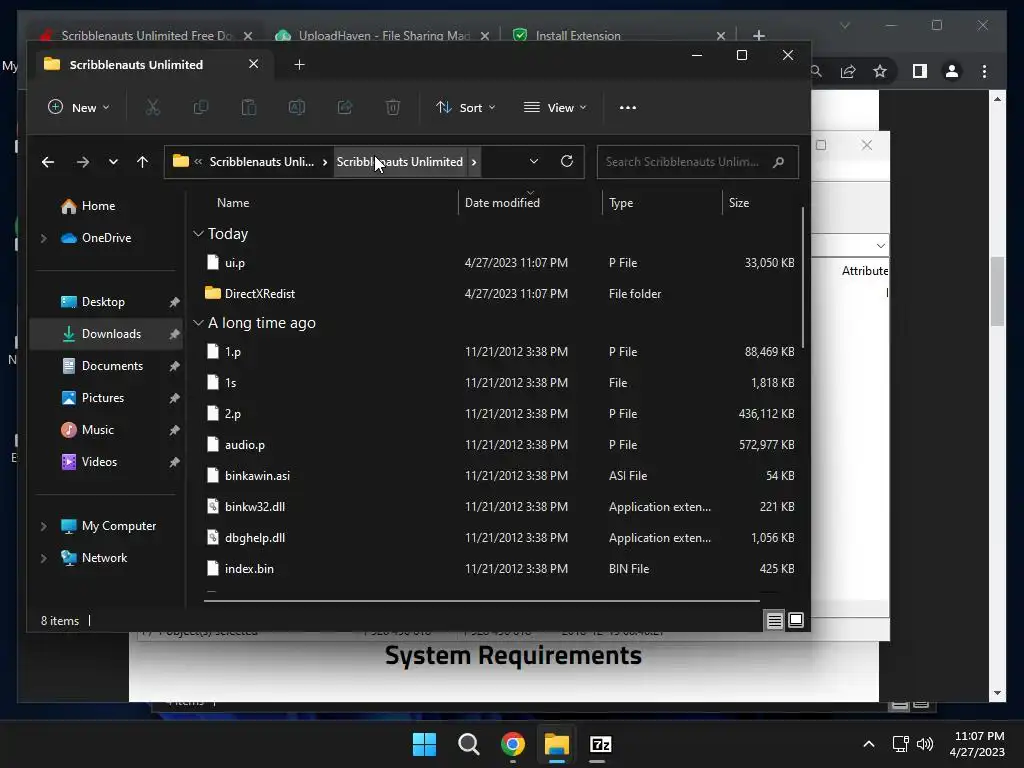The image size is (1024, 768).
Task: Open the New item dropdown
Action: coord(78,108)
